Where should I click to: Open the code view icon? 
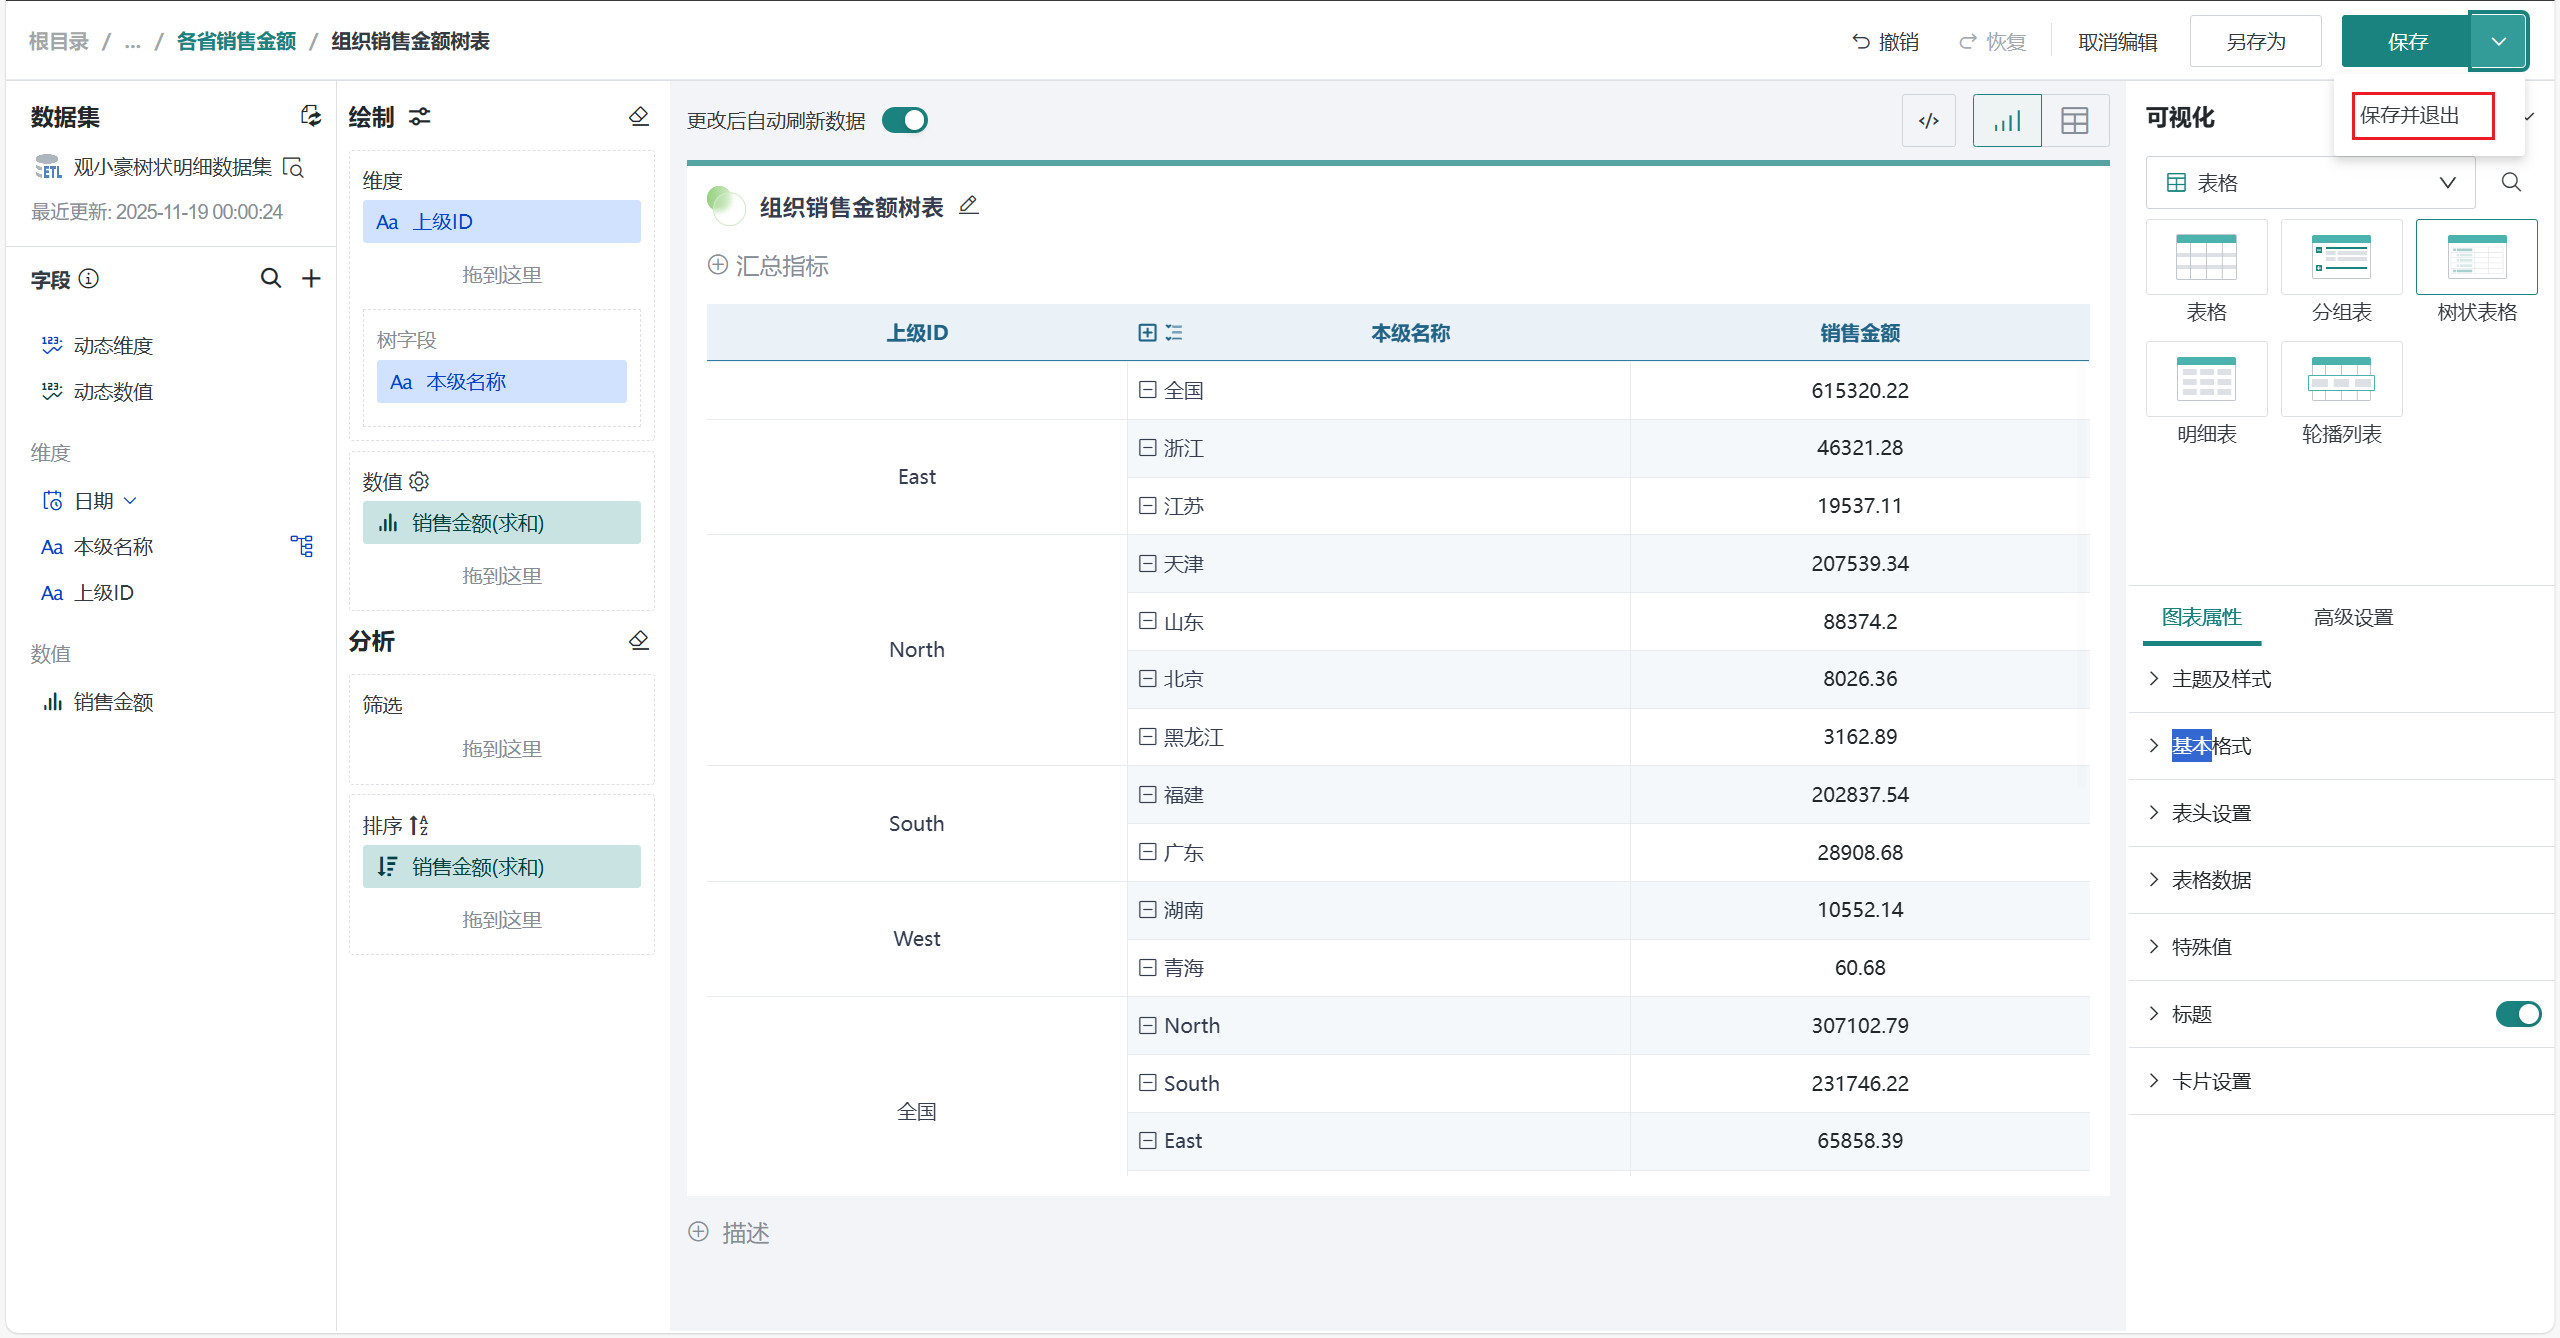(x=1928, y=121)
